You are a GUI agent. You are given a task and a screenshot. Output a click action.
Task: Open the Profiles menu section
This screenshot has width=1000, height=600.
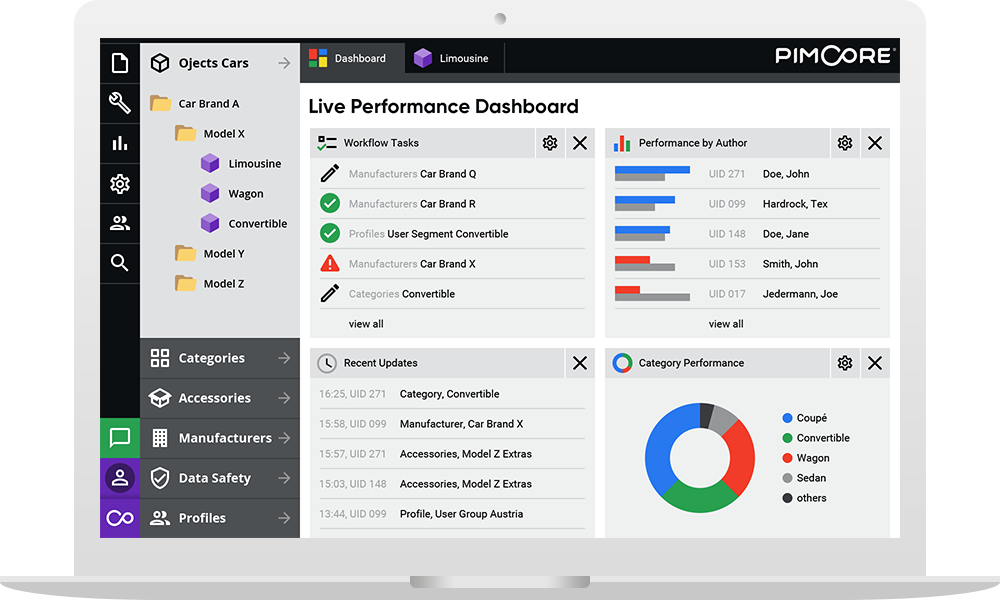point(220,518)
